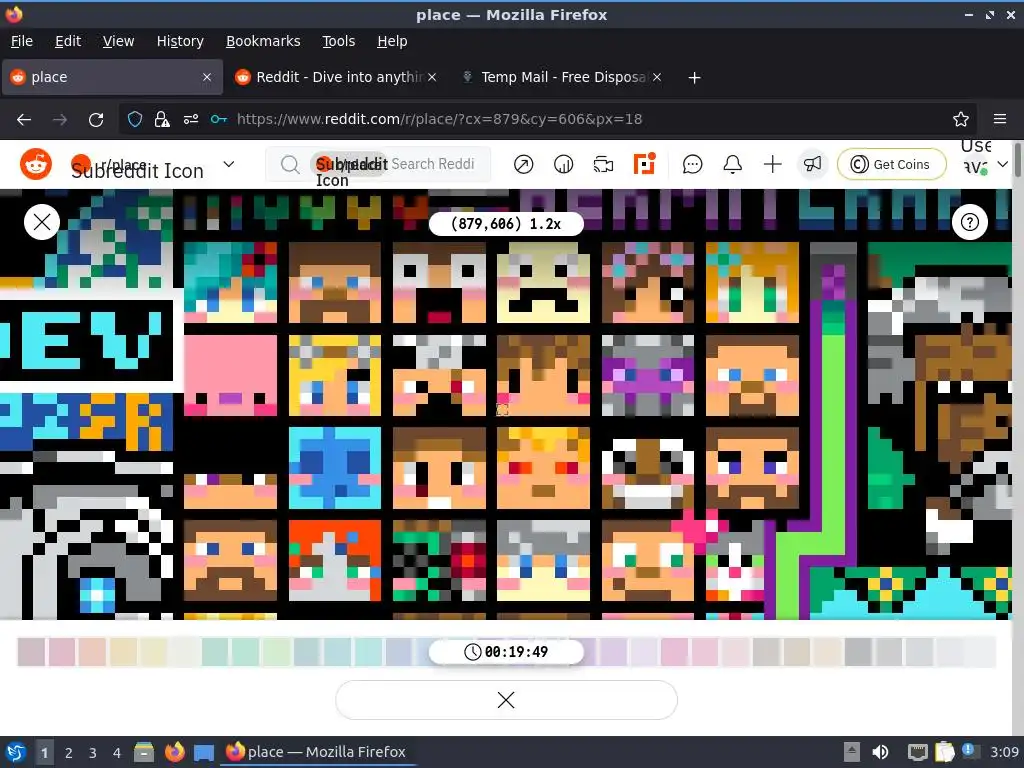The height and width of the screenshot is (768, 1024).
Task: Click the saved password key icon
Action: click(x=219, y=119)
